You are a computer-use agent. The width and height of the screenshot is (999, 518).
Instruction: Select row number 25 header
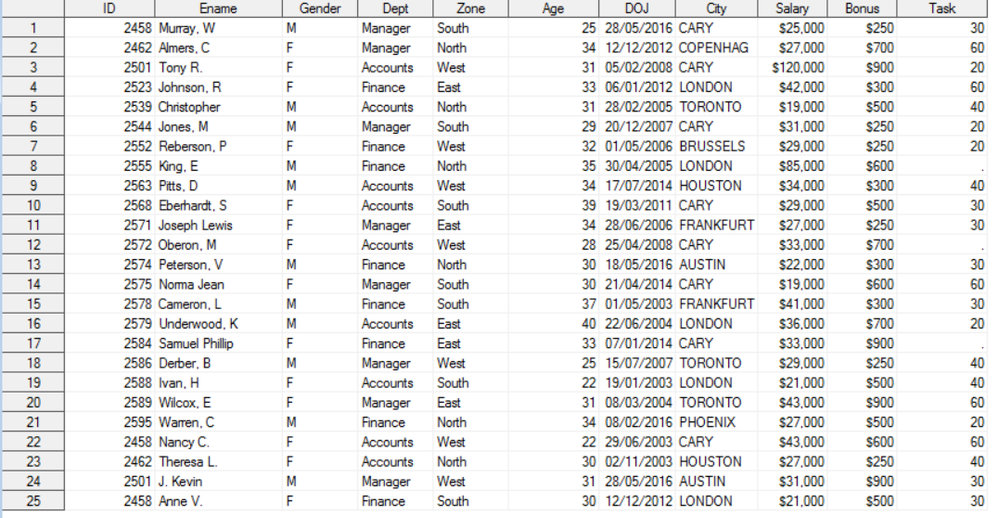pyautogui.click(x=32, y=502)
